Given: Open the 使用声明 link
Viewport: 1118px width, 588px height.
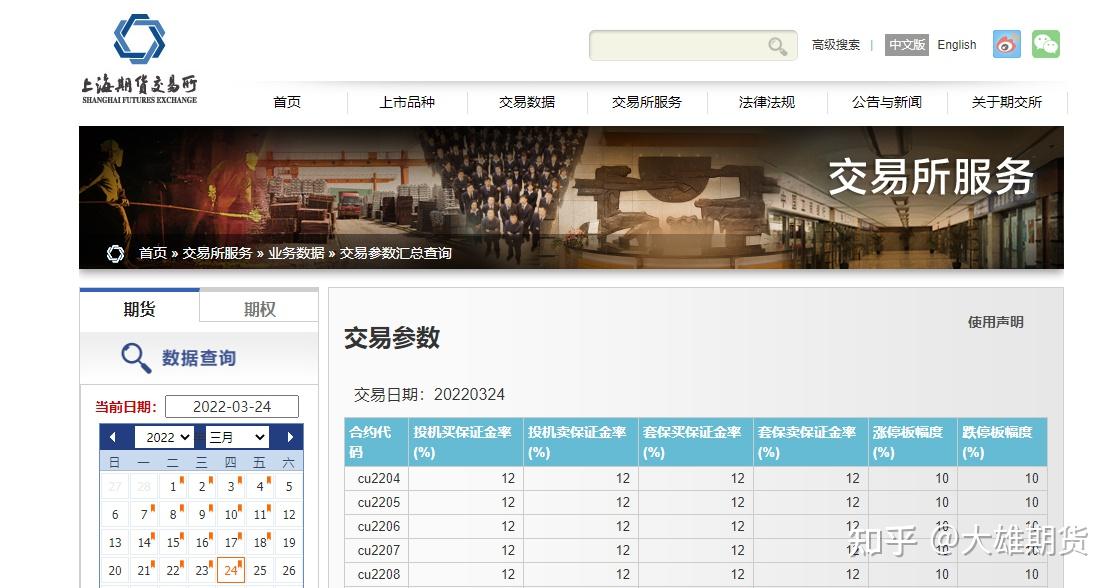Looking at the screenshot, I should coord(995,322).
